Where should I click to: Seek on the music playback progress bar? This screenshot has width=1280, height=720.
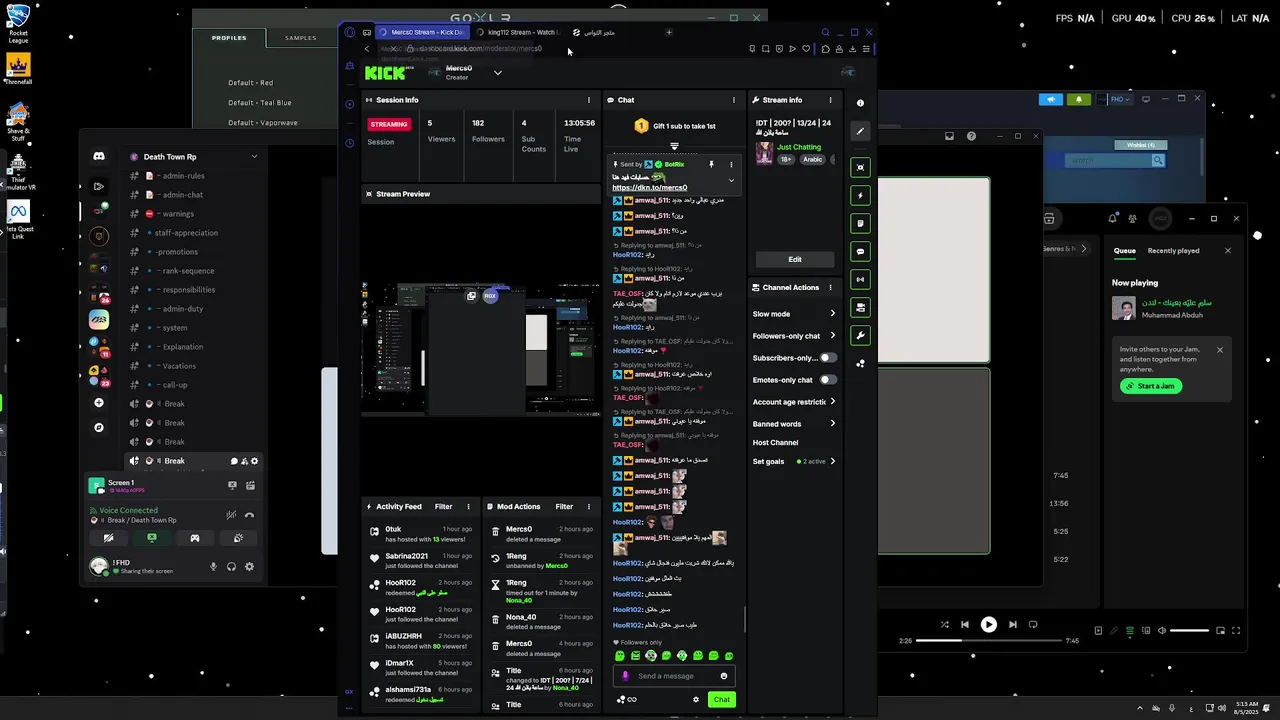988,641
